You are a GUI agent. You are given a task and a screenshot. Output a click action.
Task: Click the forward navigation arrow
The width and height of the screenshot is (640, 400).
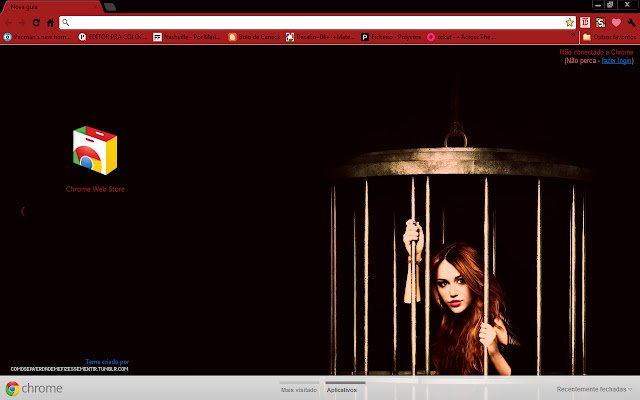22,23
